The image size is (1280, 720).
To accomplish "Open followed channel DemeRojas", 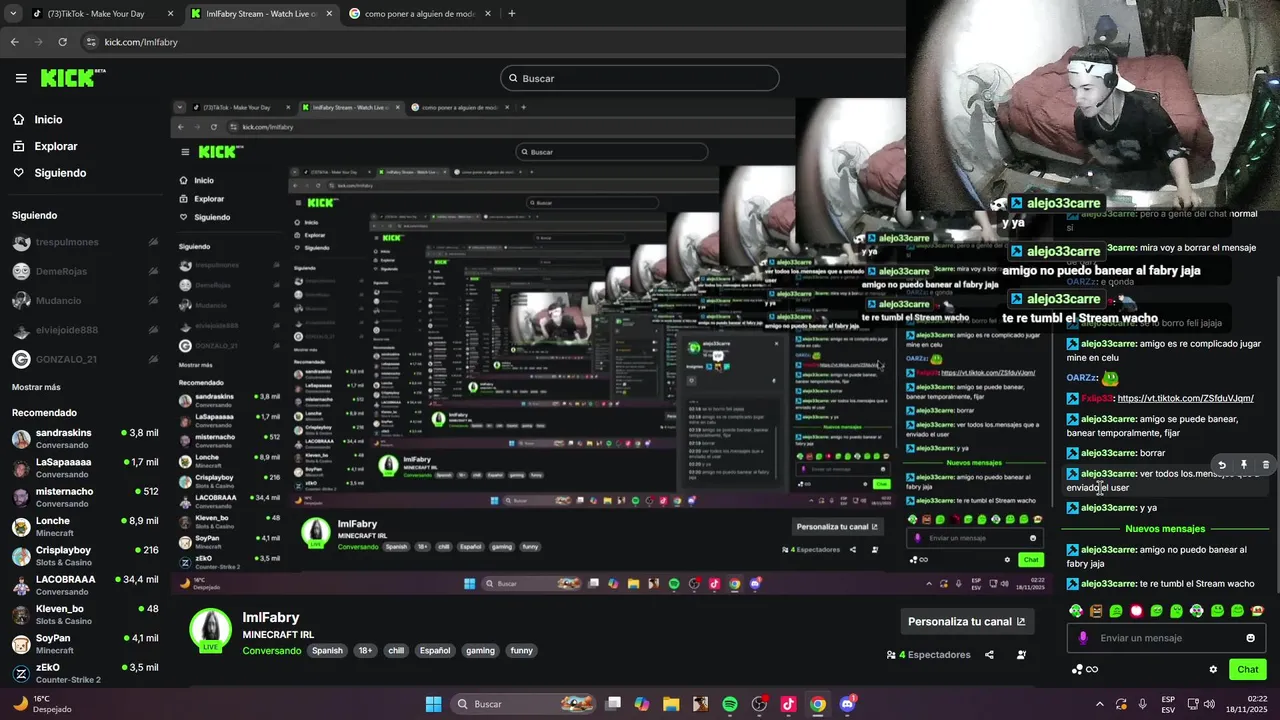I will tap(85, 271).
